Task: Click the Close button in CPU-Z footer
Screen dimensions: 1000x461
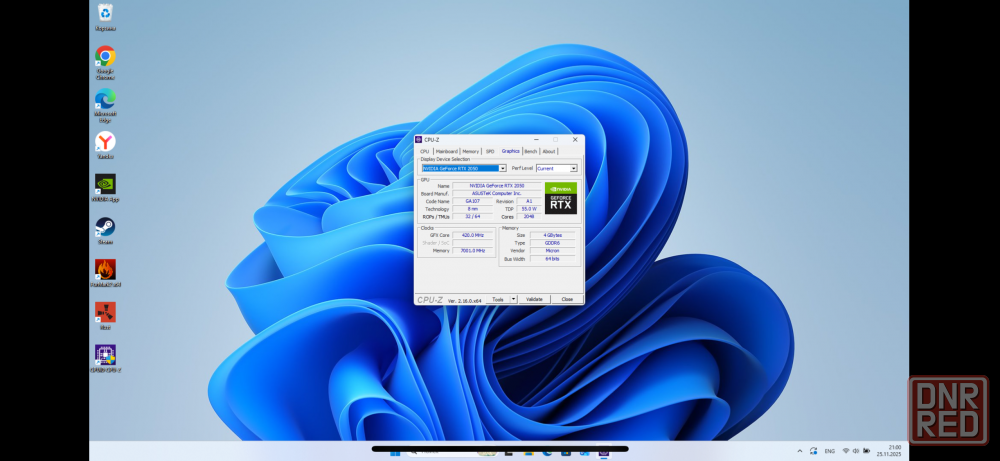Action: (567, 299)
